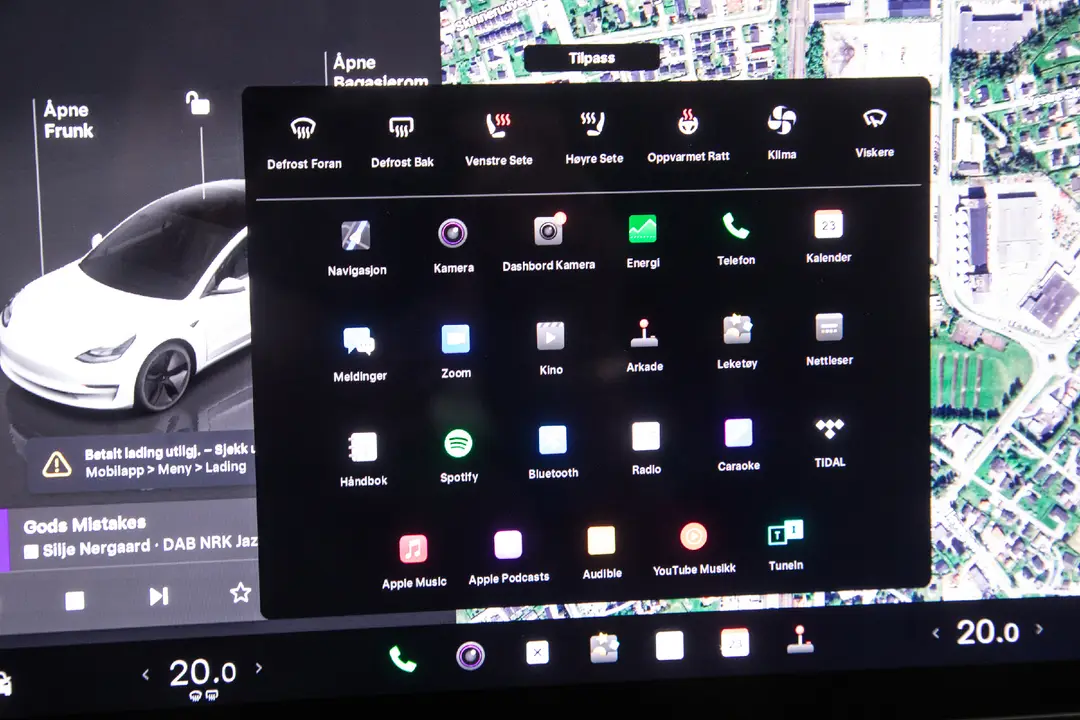Decrease left temperature with left chevron
Image resolution: width=1080 pixels, height=720 pixels.
pos(145,675)
